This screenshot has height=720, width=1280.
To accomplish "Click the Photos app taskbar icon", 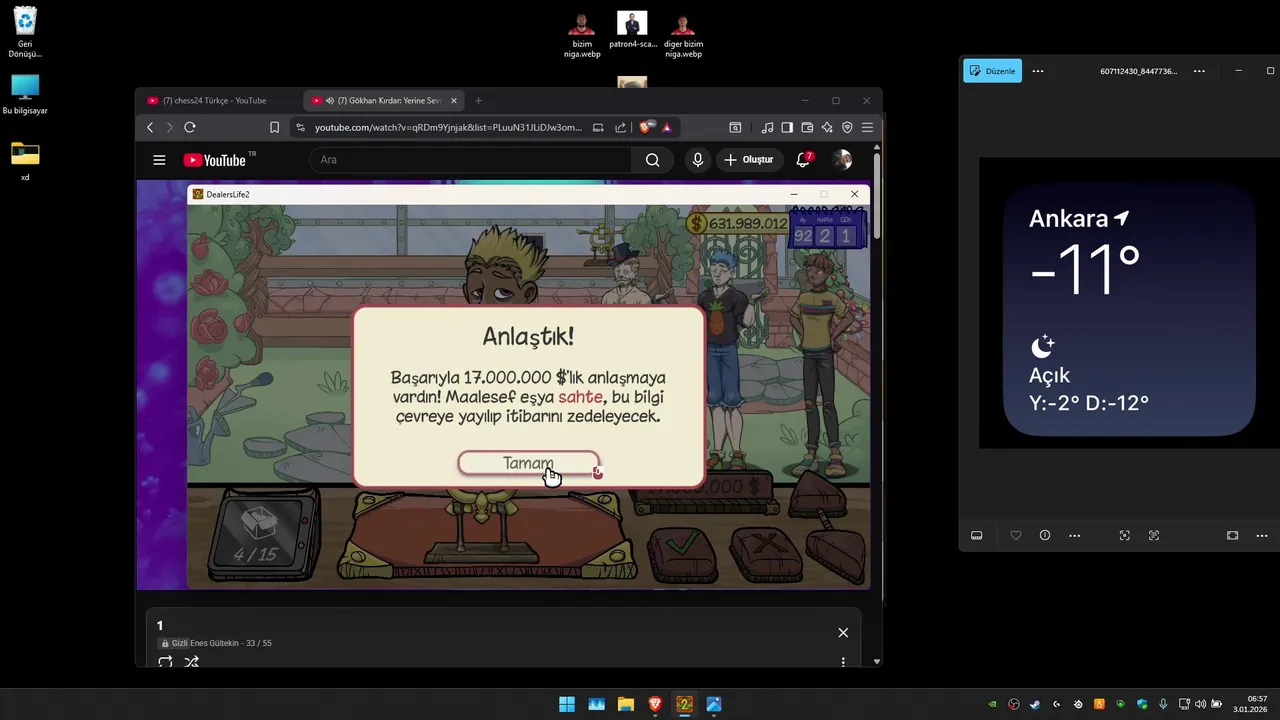I will pyautogui.click(x=713, y=704).
